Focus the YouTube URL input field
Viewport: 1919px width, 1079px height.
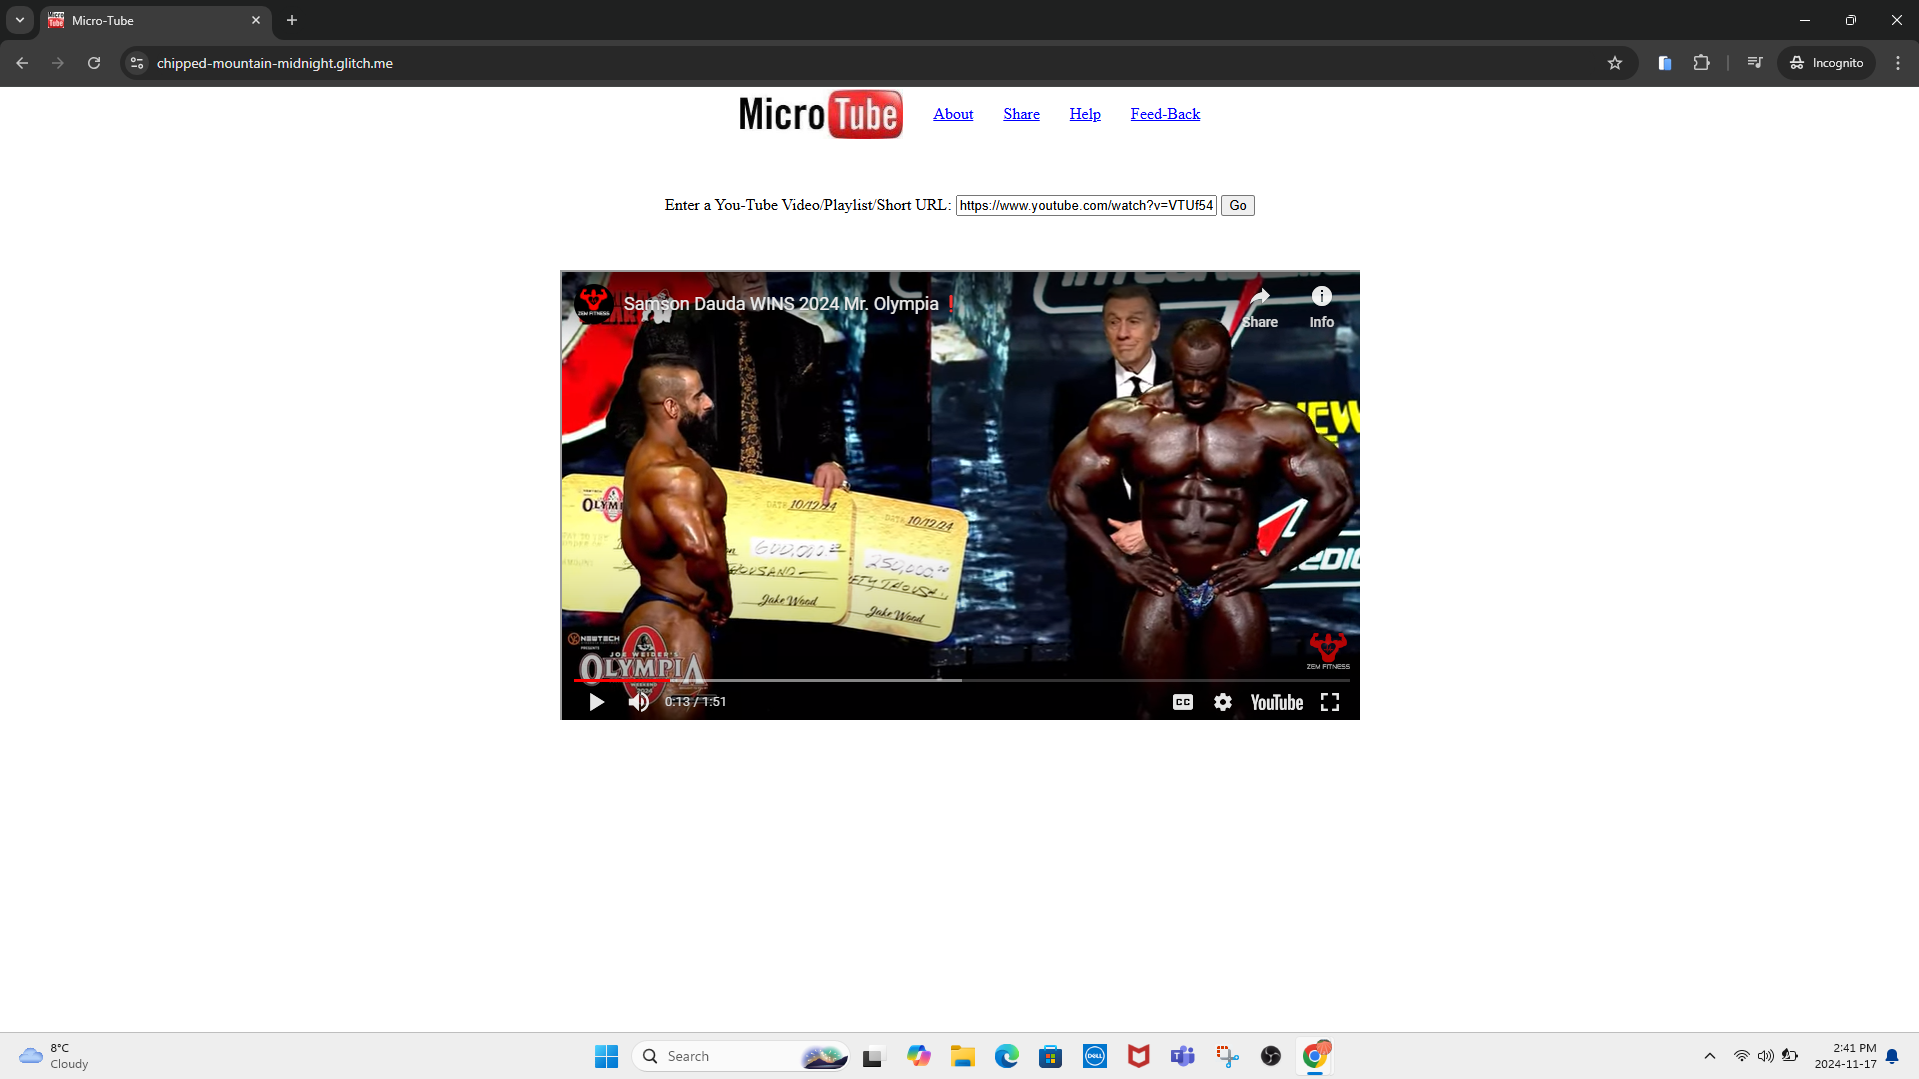1086,205
